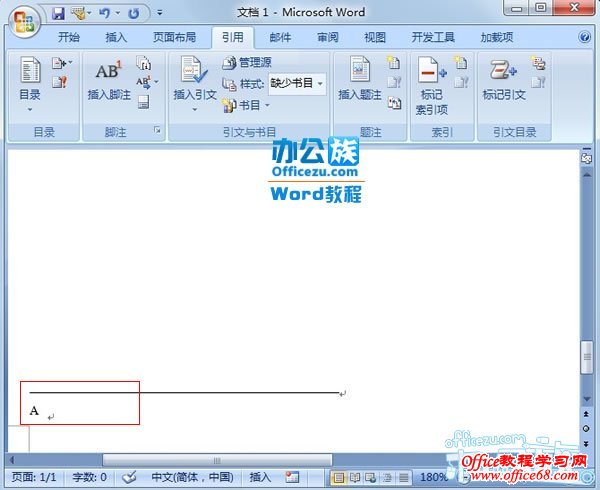Click the proofing check icon in status bar

coord(130,477)
